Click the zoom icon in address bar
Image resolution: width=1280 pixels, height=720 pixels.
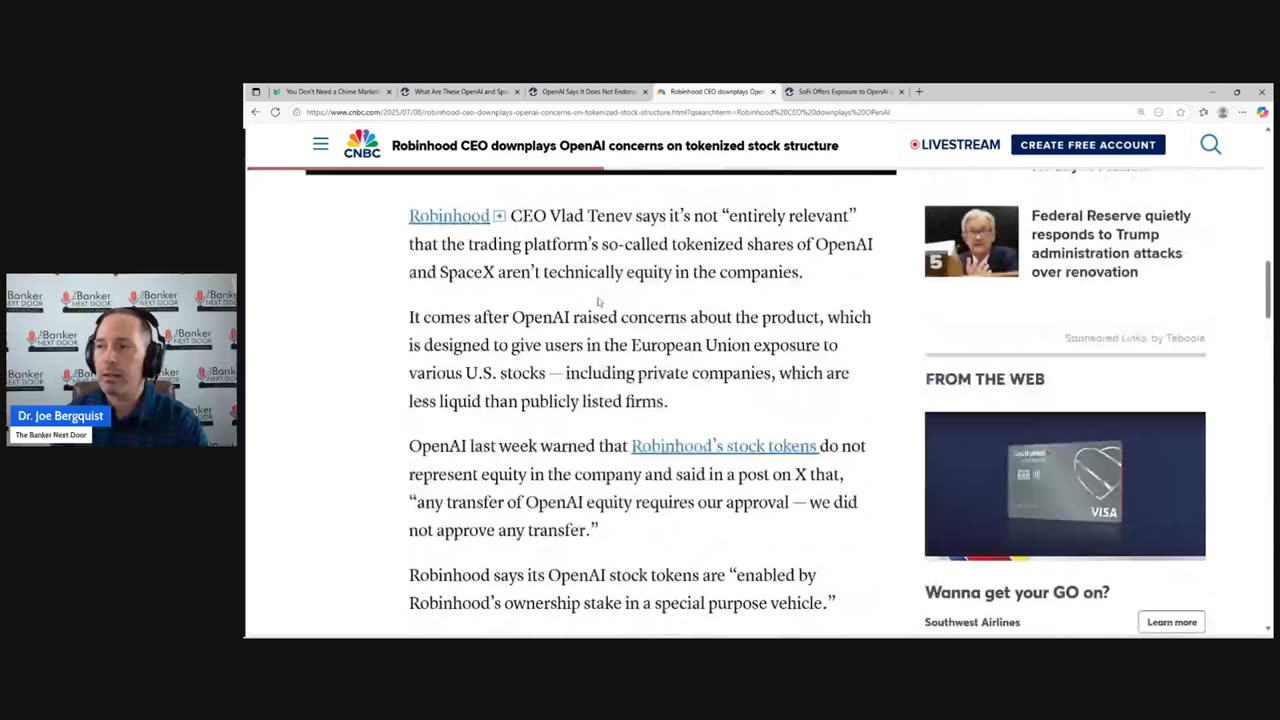pyautogui.click(x=1141, y=112)
